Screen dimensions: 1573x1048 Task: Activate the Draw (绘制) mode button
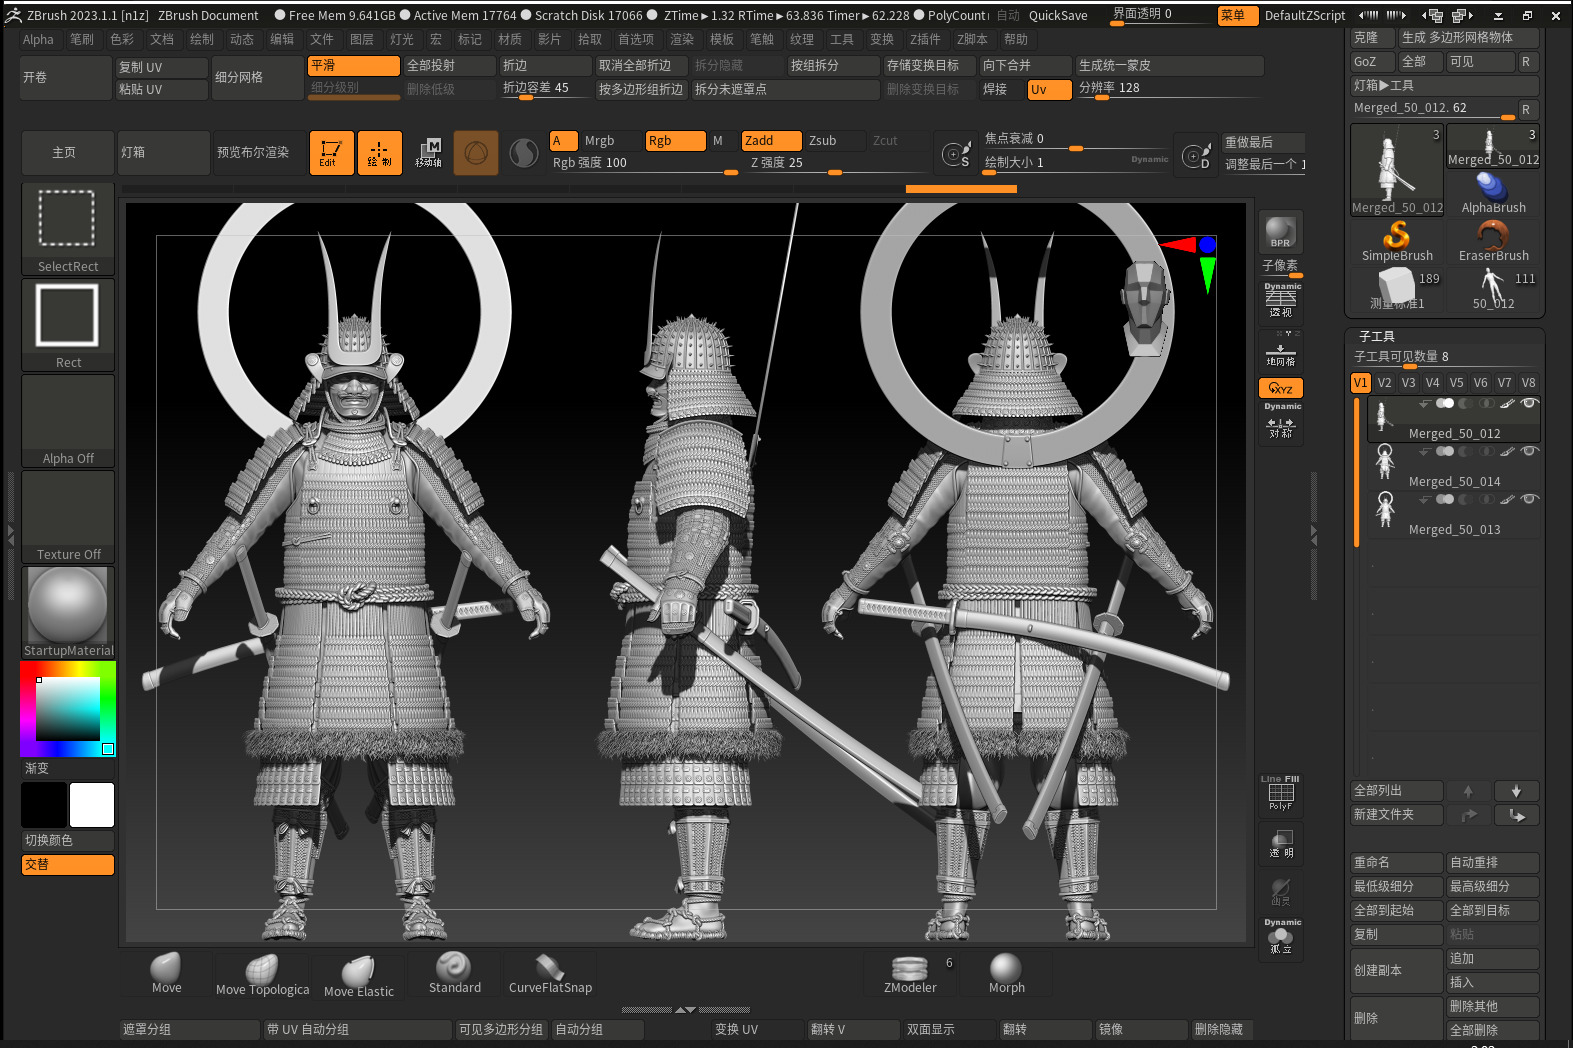[379, 153]
